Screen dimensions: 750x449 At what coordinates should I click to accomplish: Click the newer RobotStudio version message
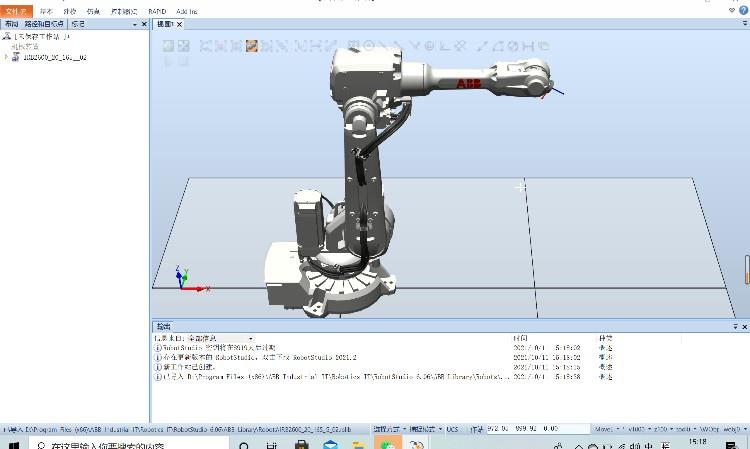point(260,357)
